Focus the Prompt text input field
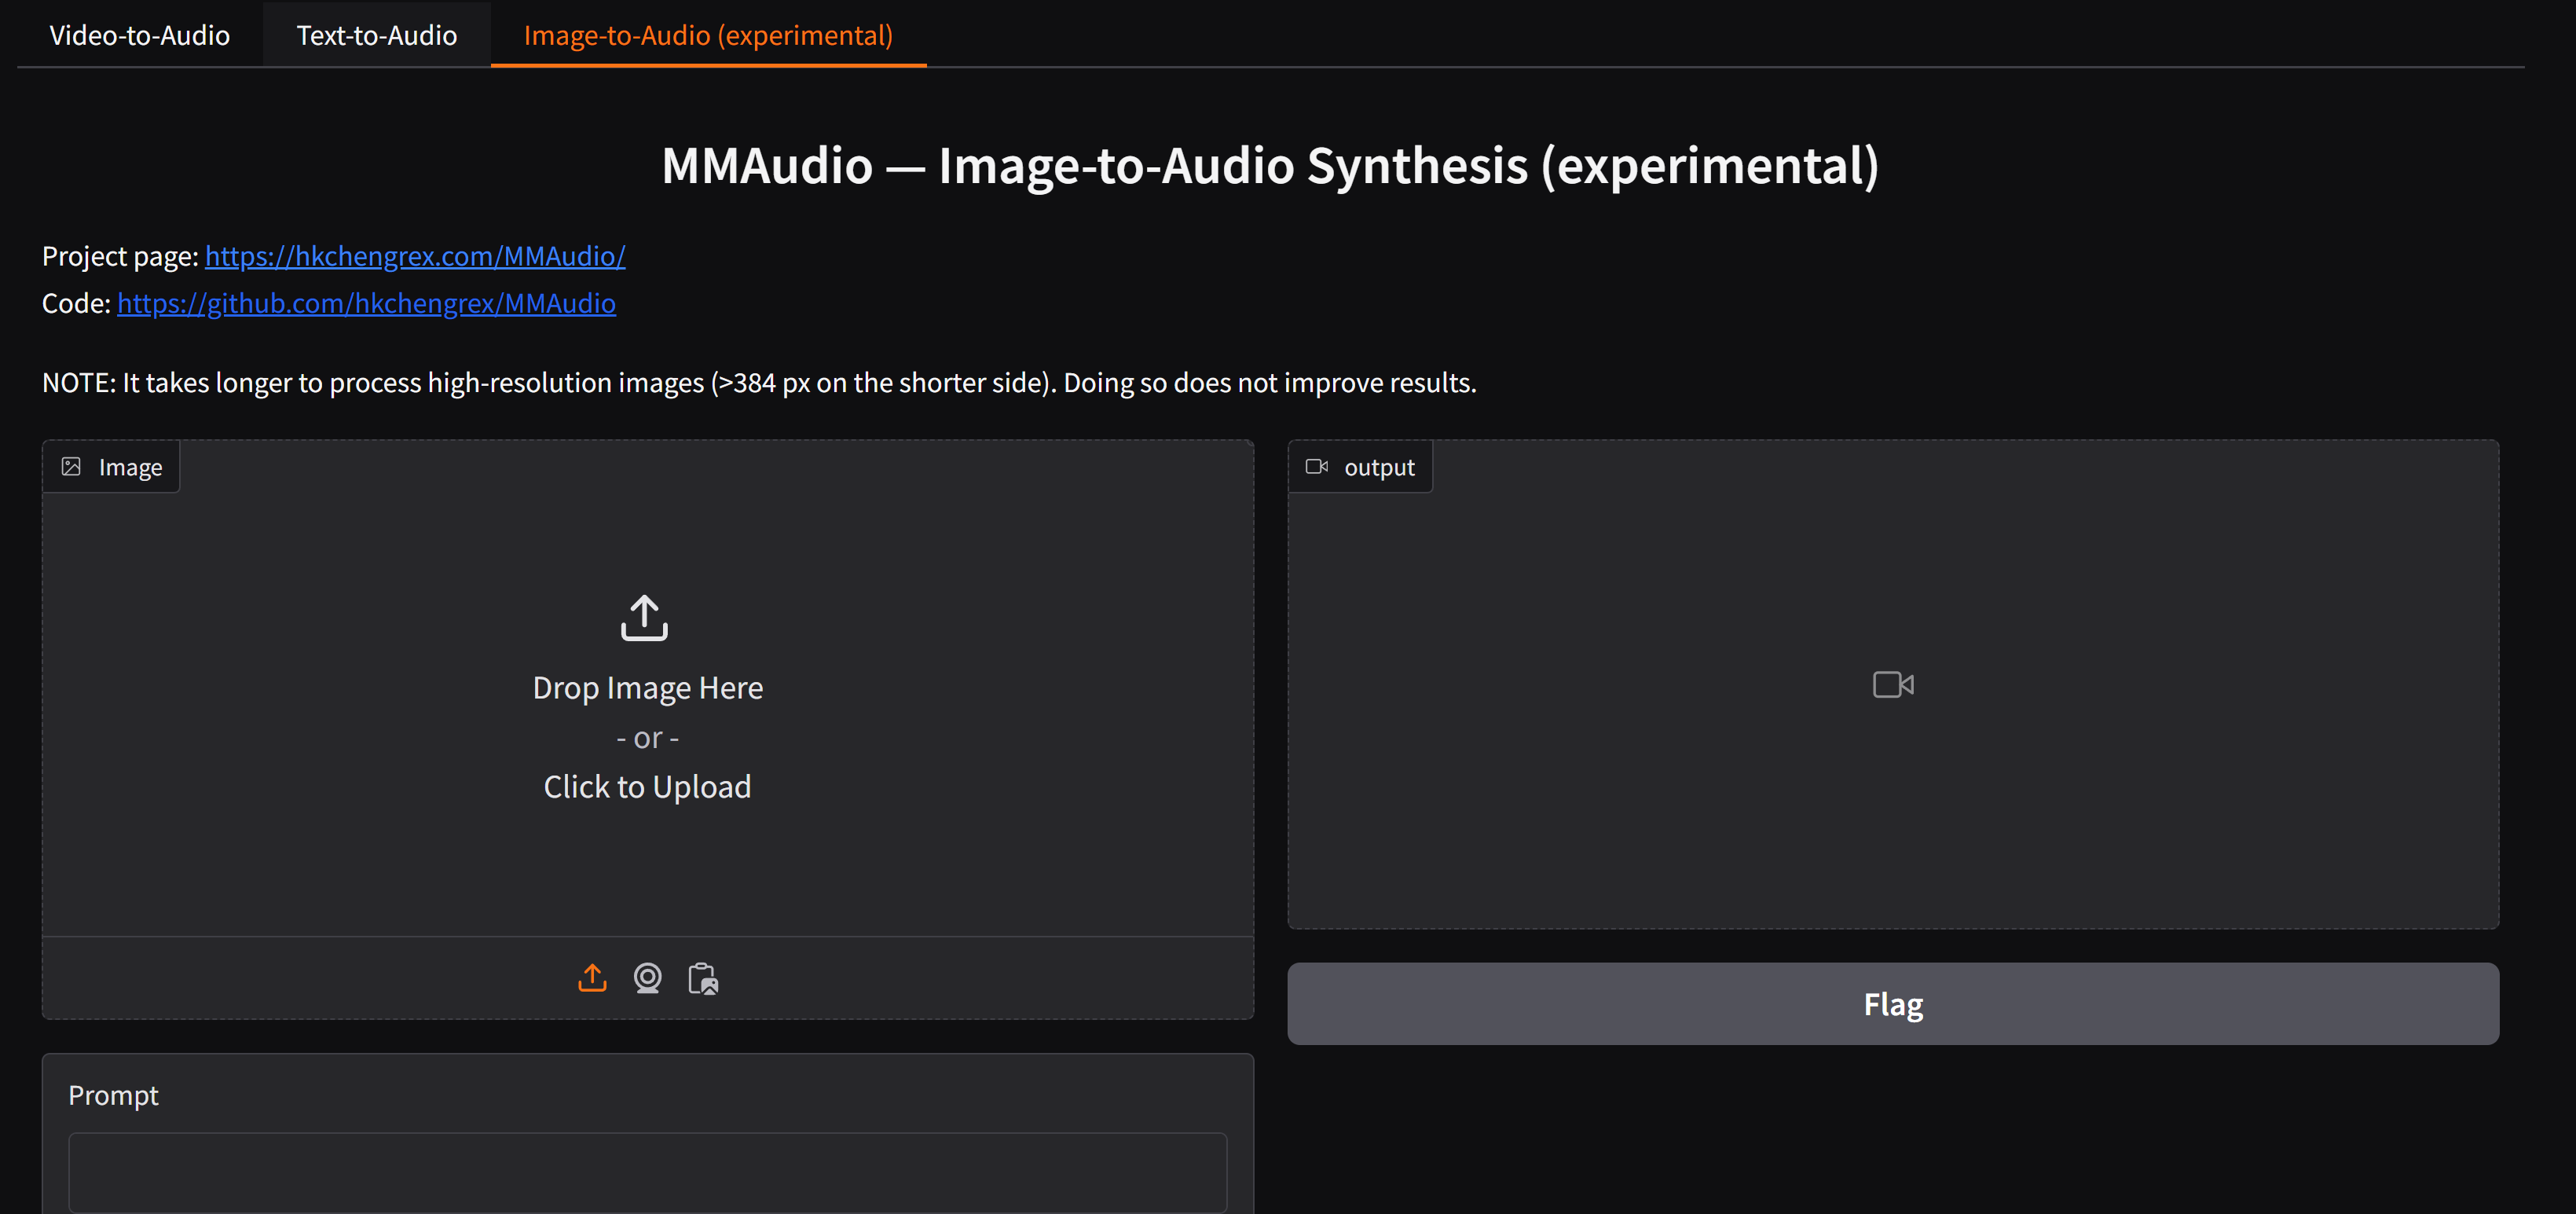The height and width of the screenshot is (1214, 2576). [x=647, y=1172]
